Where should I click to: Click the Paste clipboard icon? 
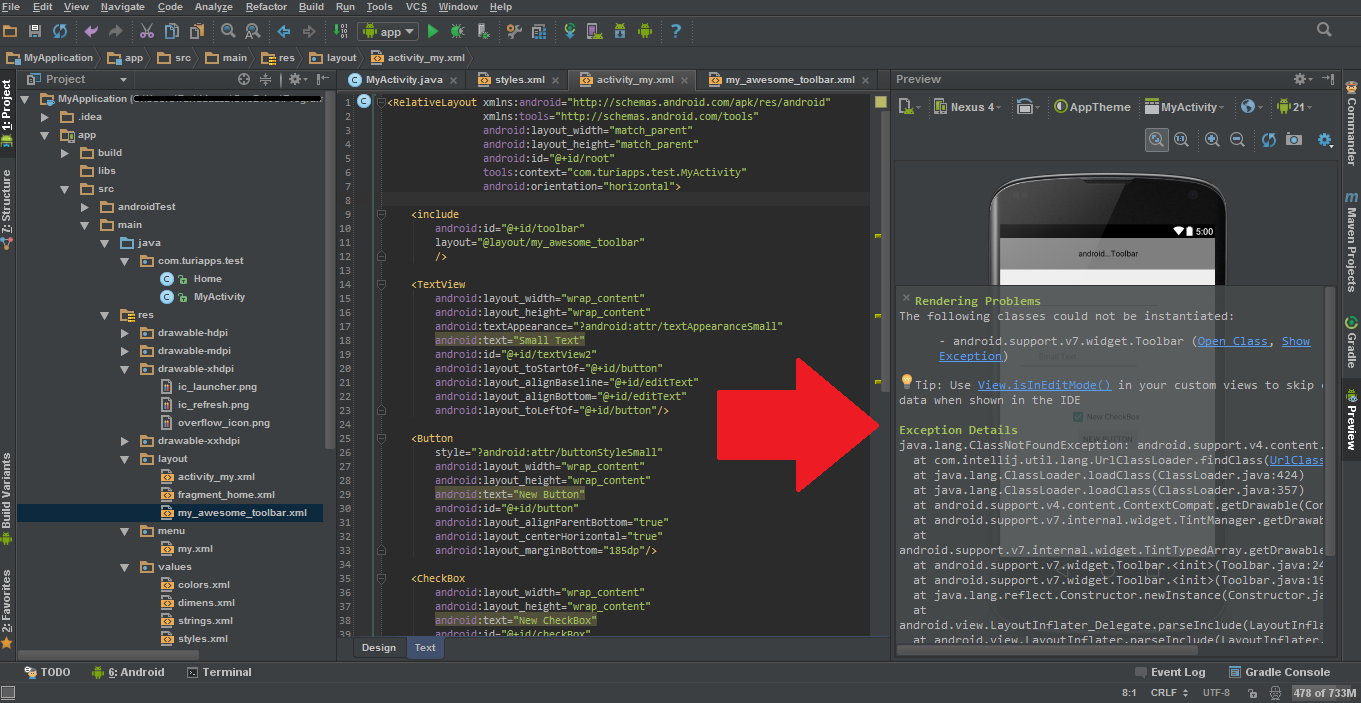pos(195,32)
